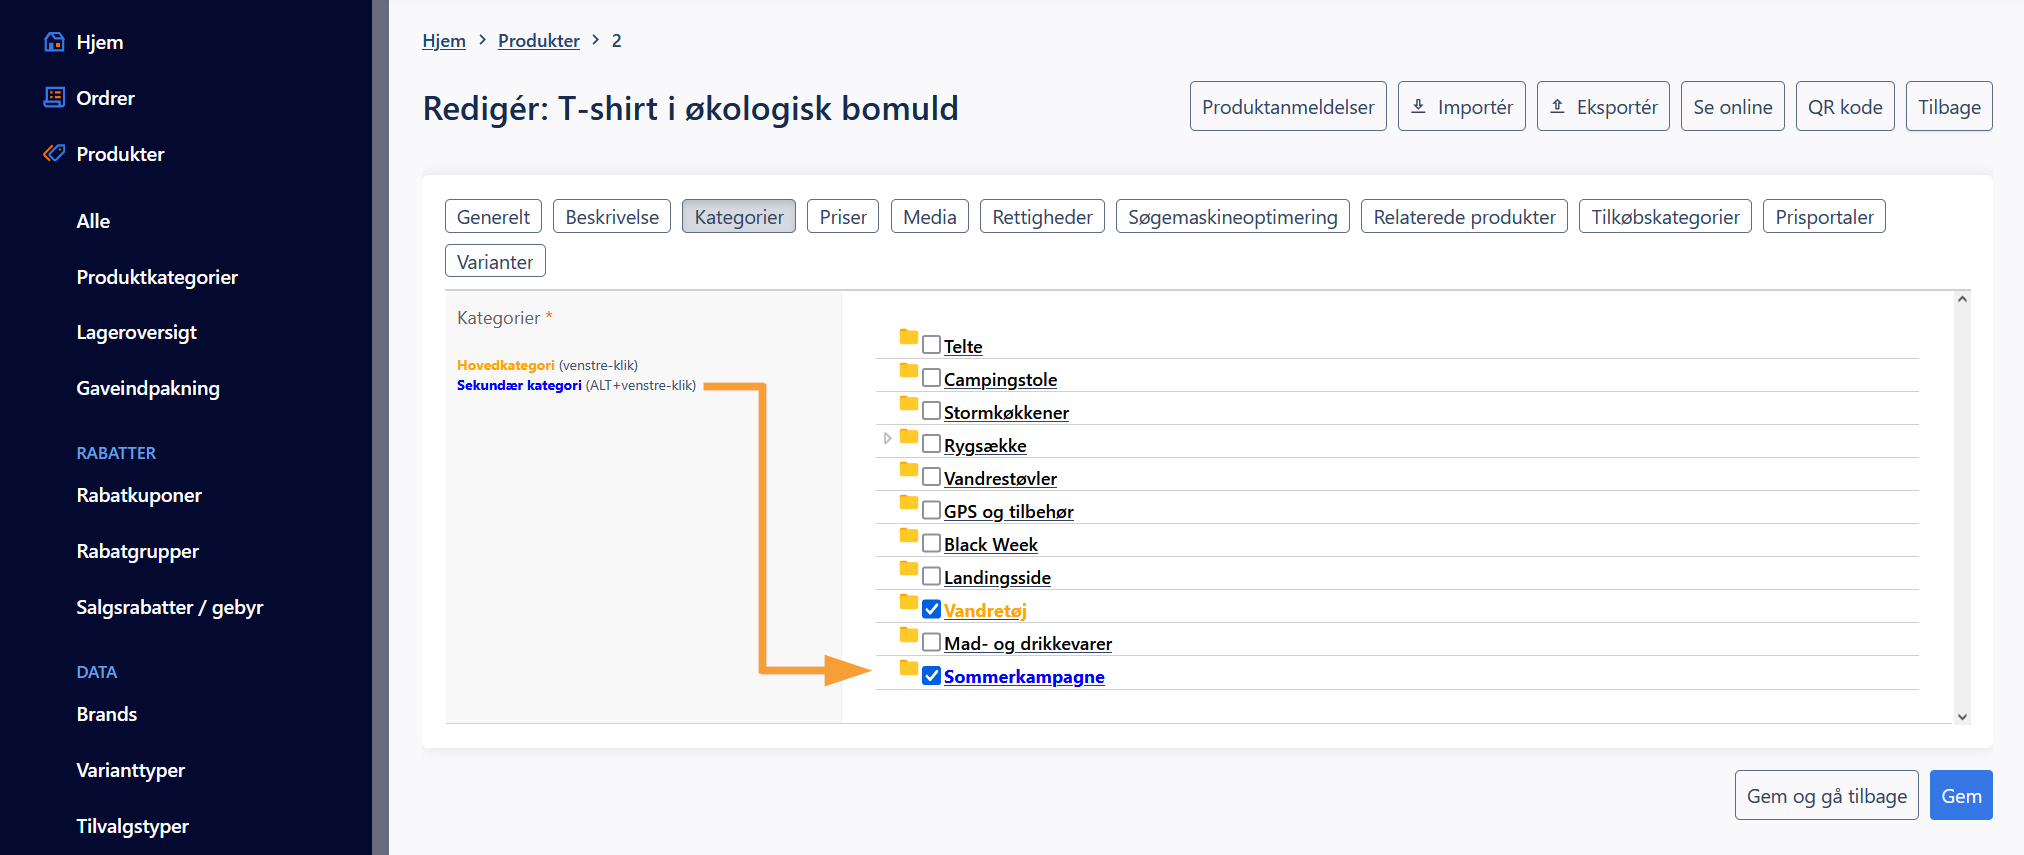Click the folder icon next to Campingstole
2024x855 pixels.
point(909,370)
